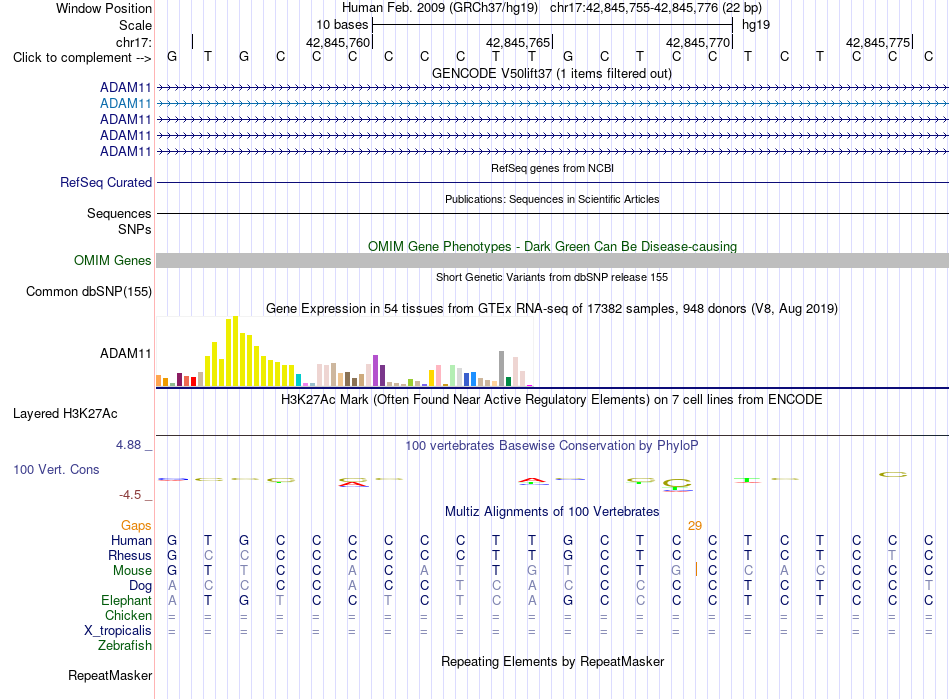The height and width of the screenshot is (699, 950).
Task: Click the Zebrafish species label
Action: coord(125,646)
